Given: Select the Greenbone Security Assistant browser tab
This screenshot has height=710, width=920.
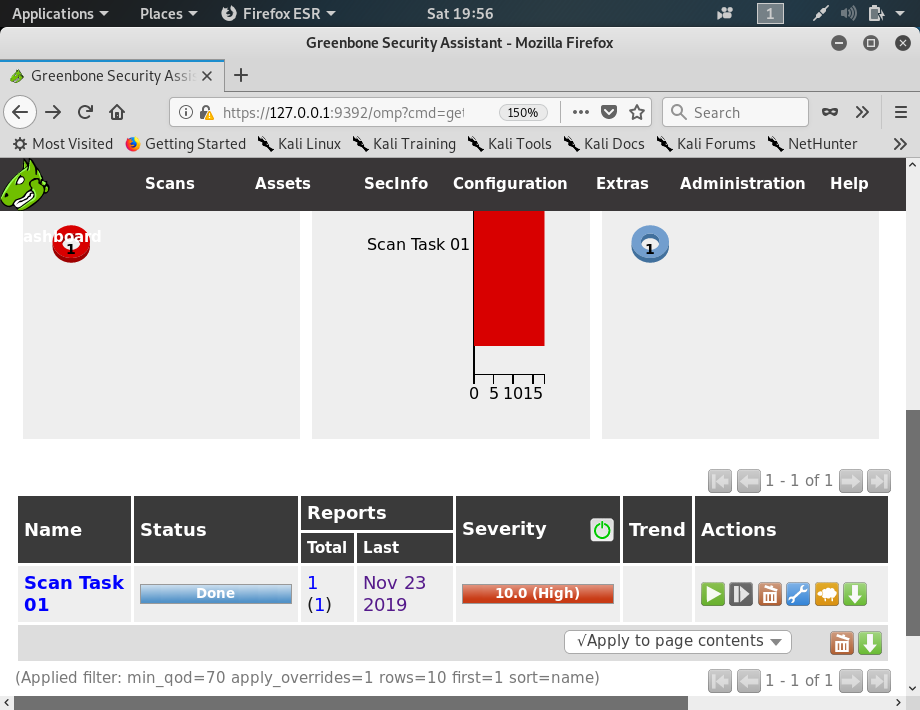Looking at the screenshot, I should click(x=111, y=76).
